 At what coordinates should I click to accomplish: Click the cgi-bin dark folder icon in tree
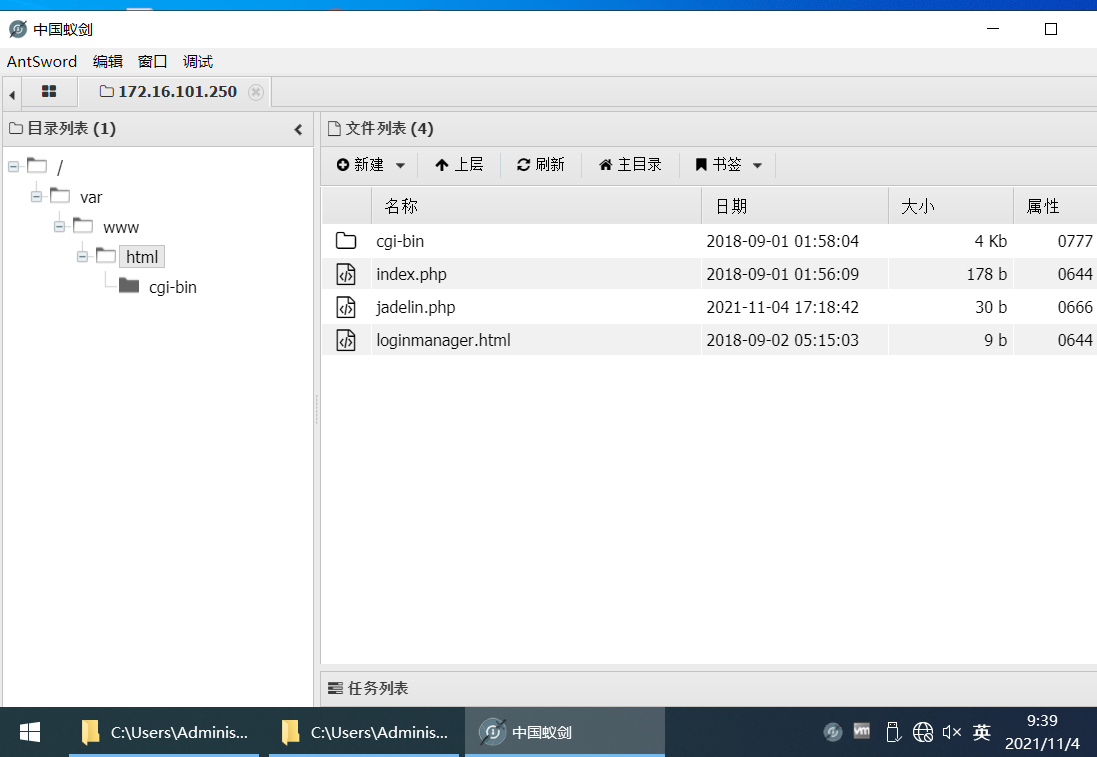129,285
